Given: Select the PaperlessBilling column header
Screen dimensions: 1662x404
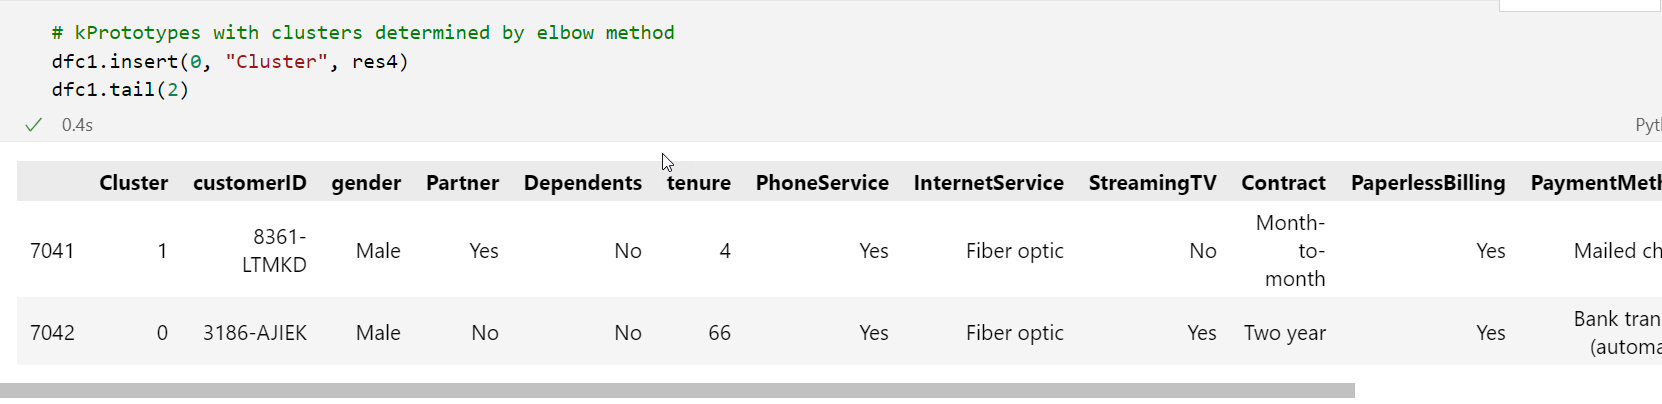Looking at the screenshot, I should pos(1427,183).
